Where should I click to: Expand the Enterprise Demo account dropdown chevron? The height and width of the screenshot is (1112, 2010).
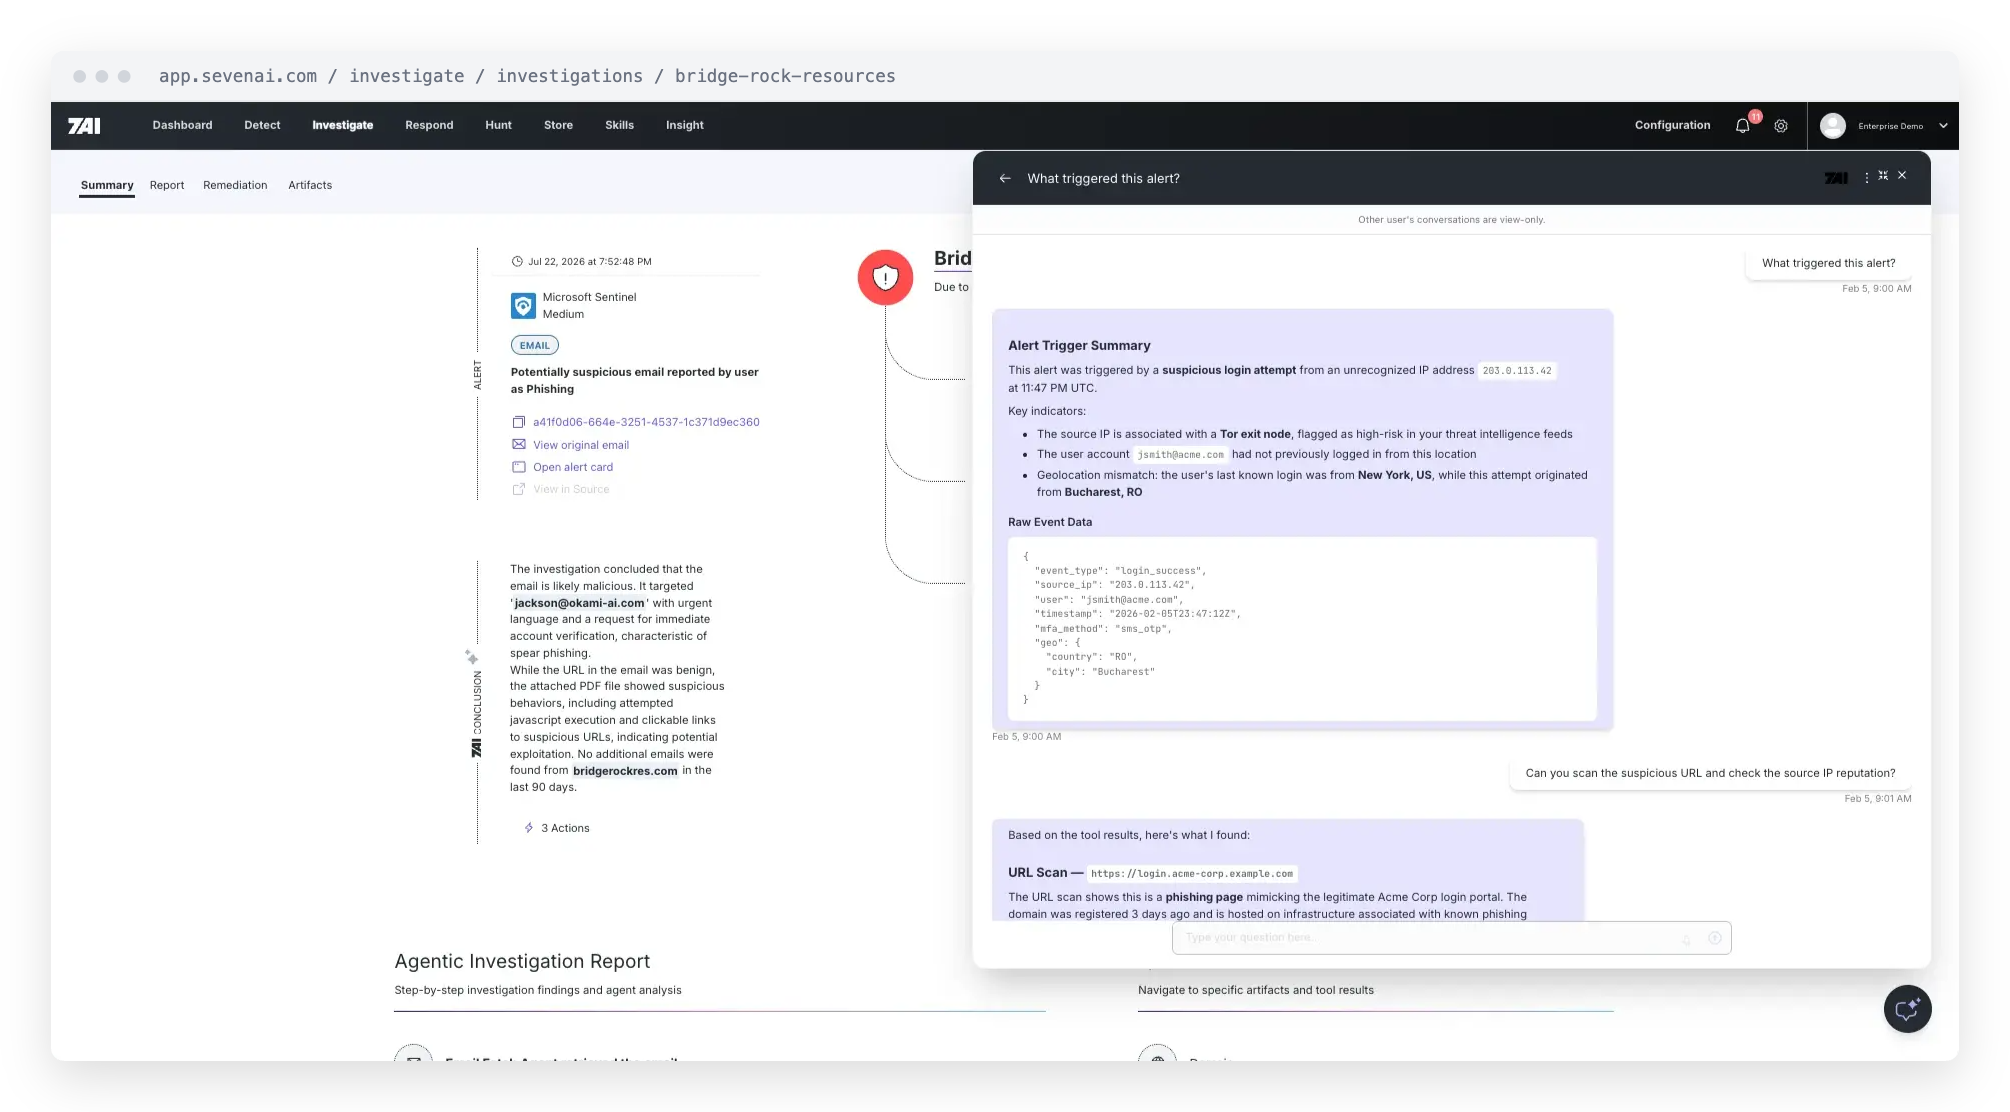point(1943,126)
